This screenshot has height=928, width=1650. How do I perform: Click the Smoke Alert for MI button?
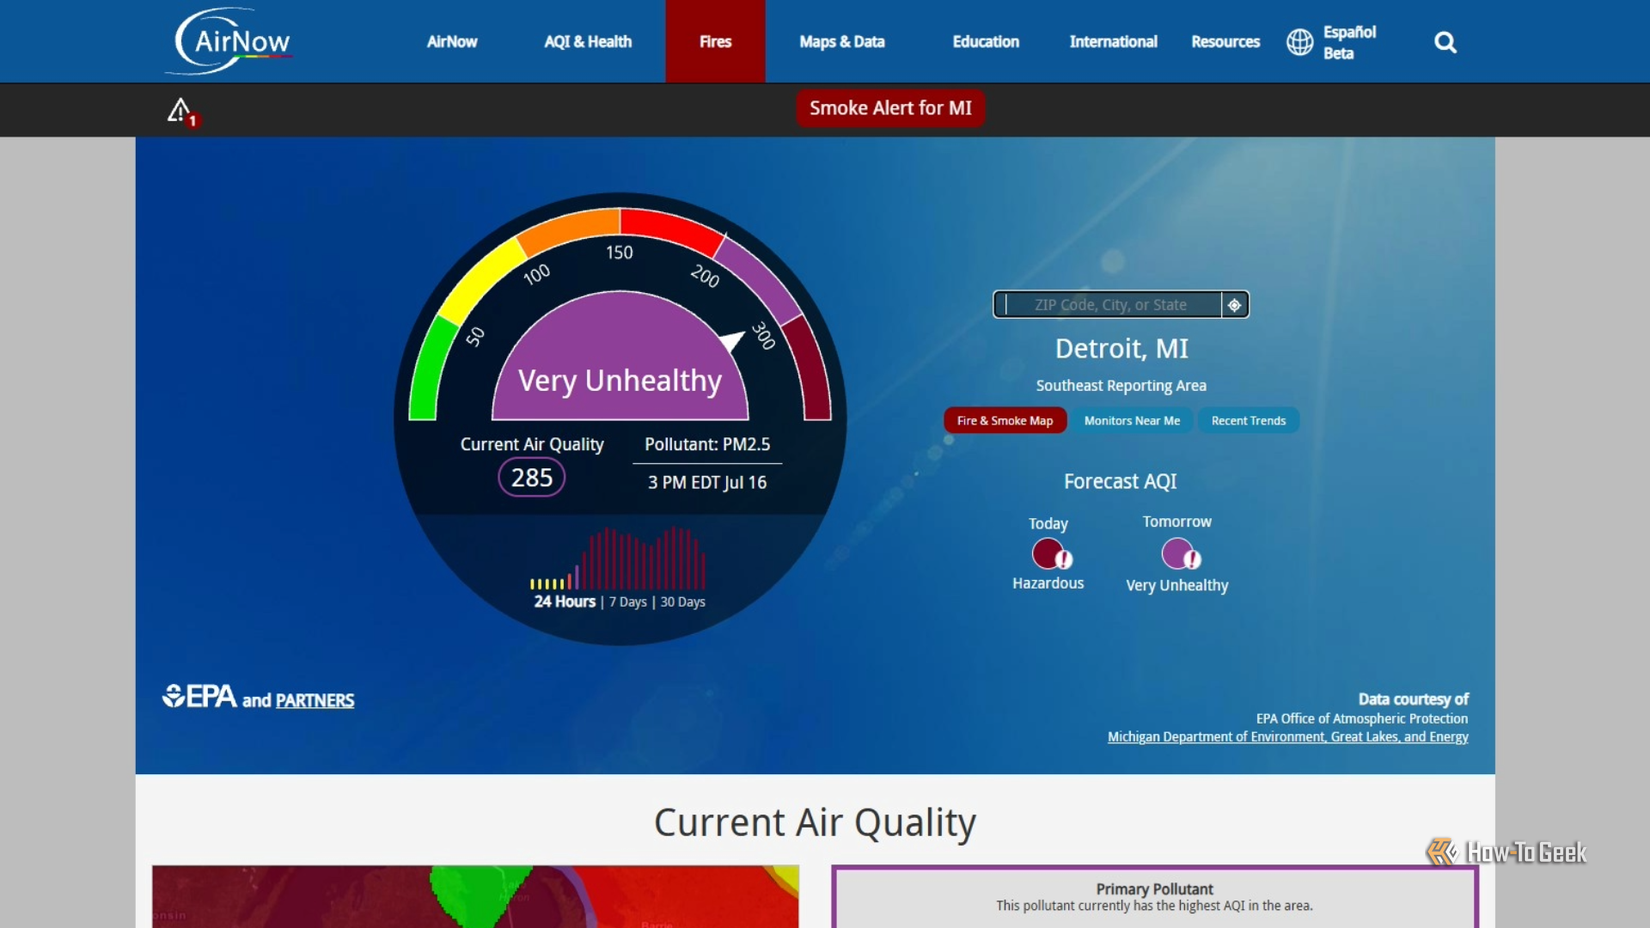click(x=890, y=108)
